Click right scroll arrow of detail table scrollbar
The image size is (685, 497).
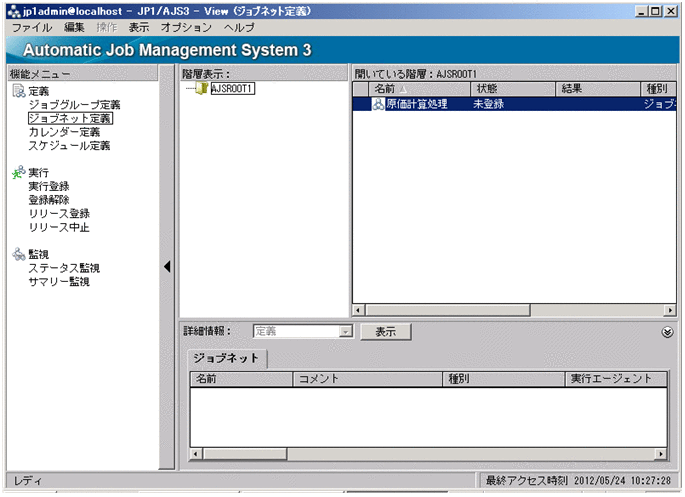661,454
